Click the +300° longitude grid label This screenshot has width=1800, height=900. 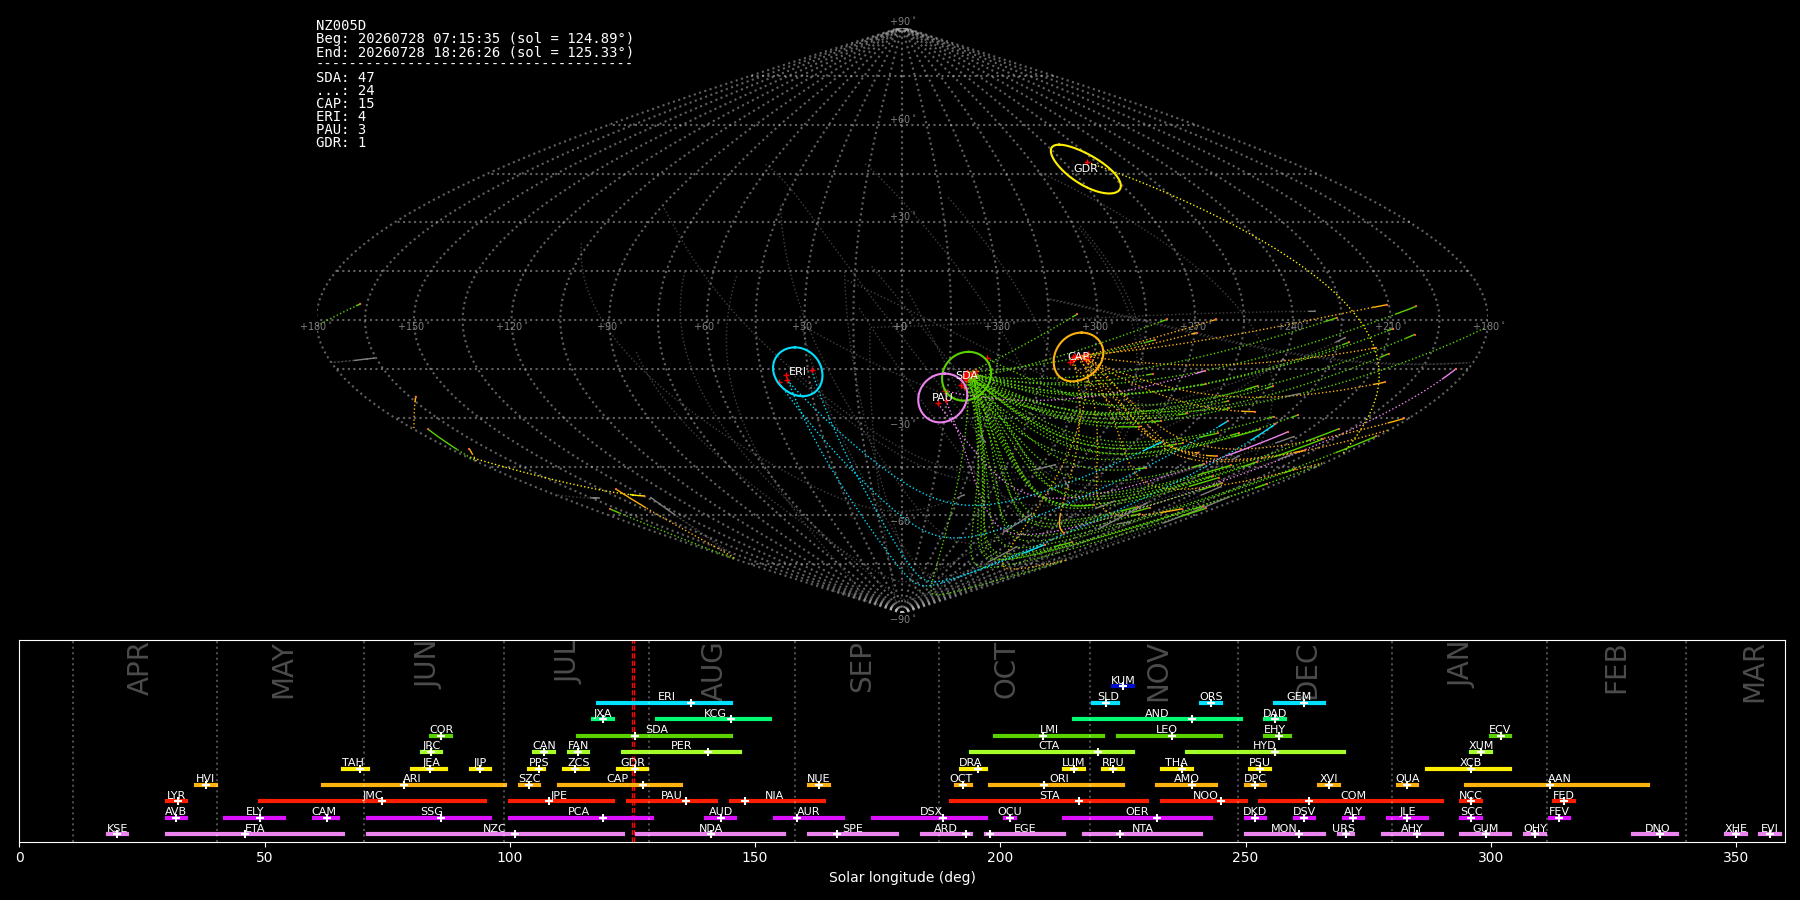(1097, 327)
